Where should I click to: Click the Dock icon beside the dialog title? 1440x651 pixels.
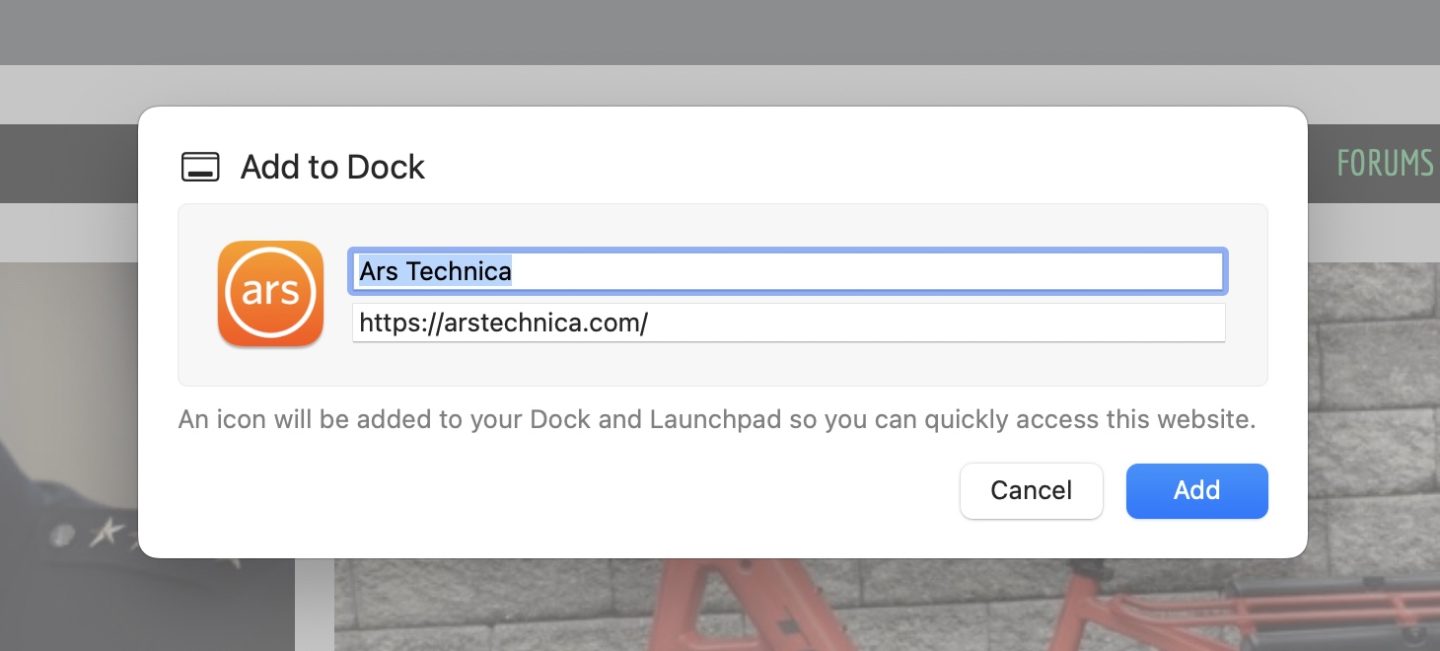(200, 167)
